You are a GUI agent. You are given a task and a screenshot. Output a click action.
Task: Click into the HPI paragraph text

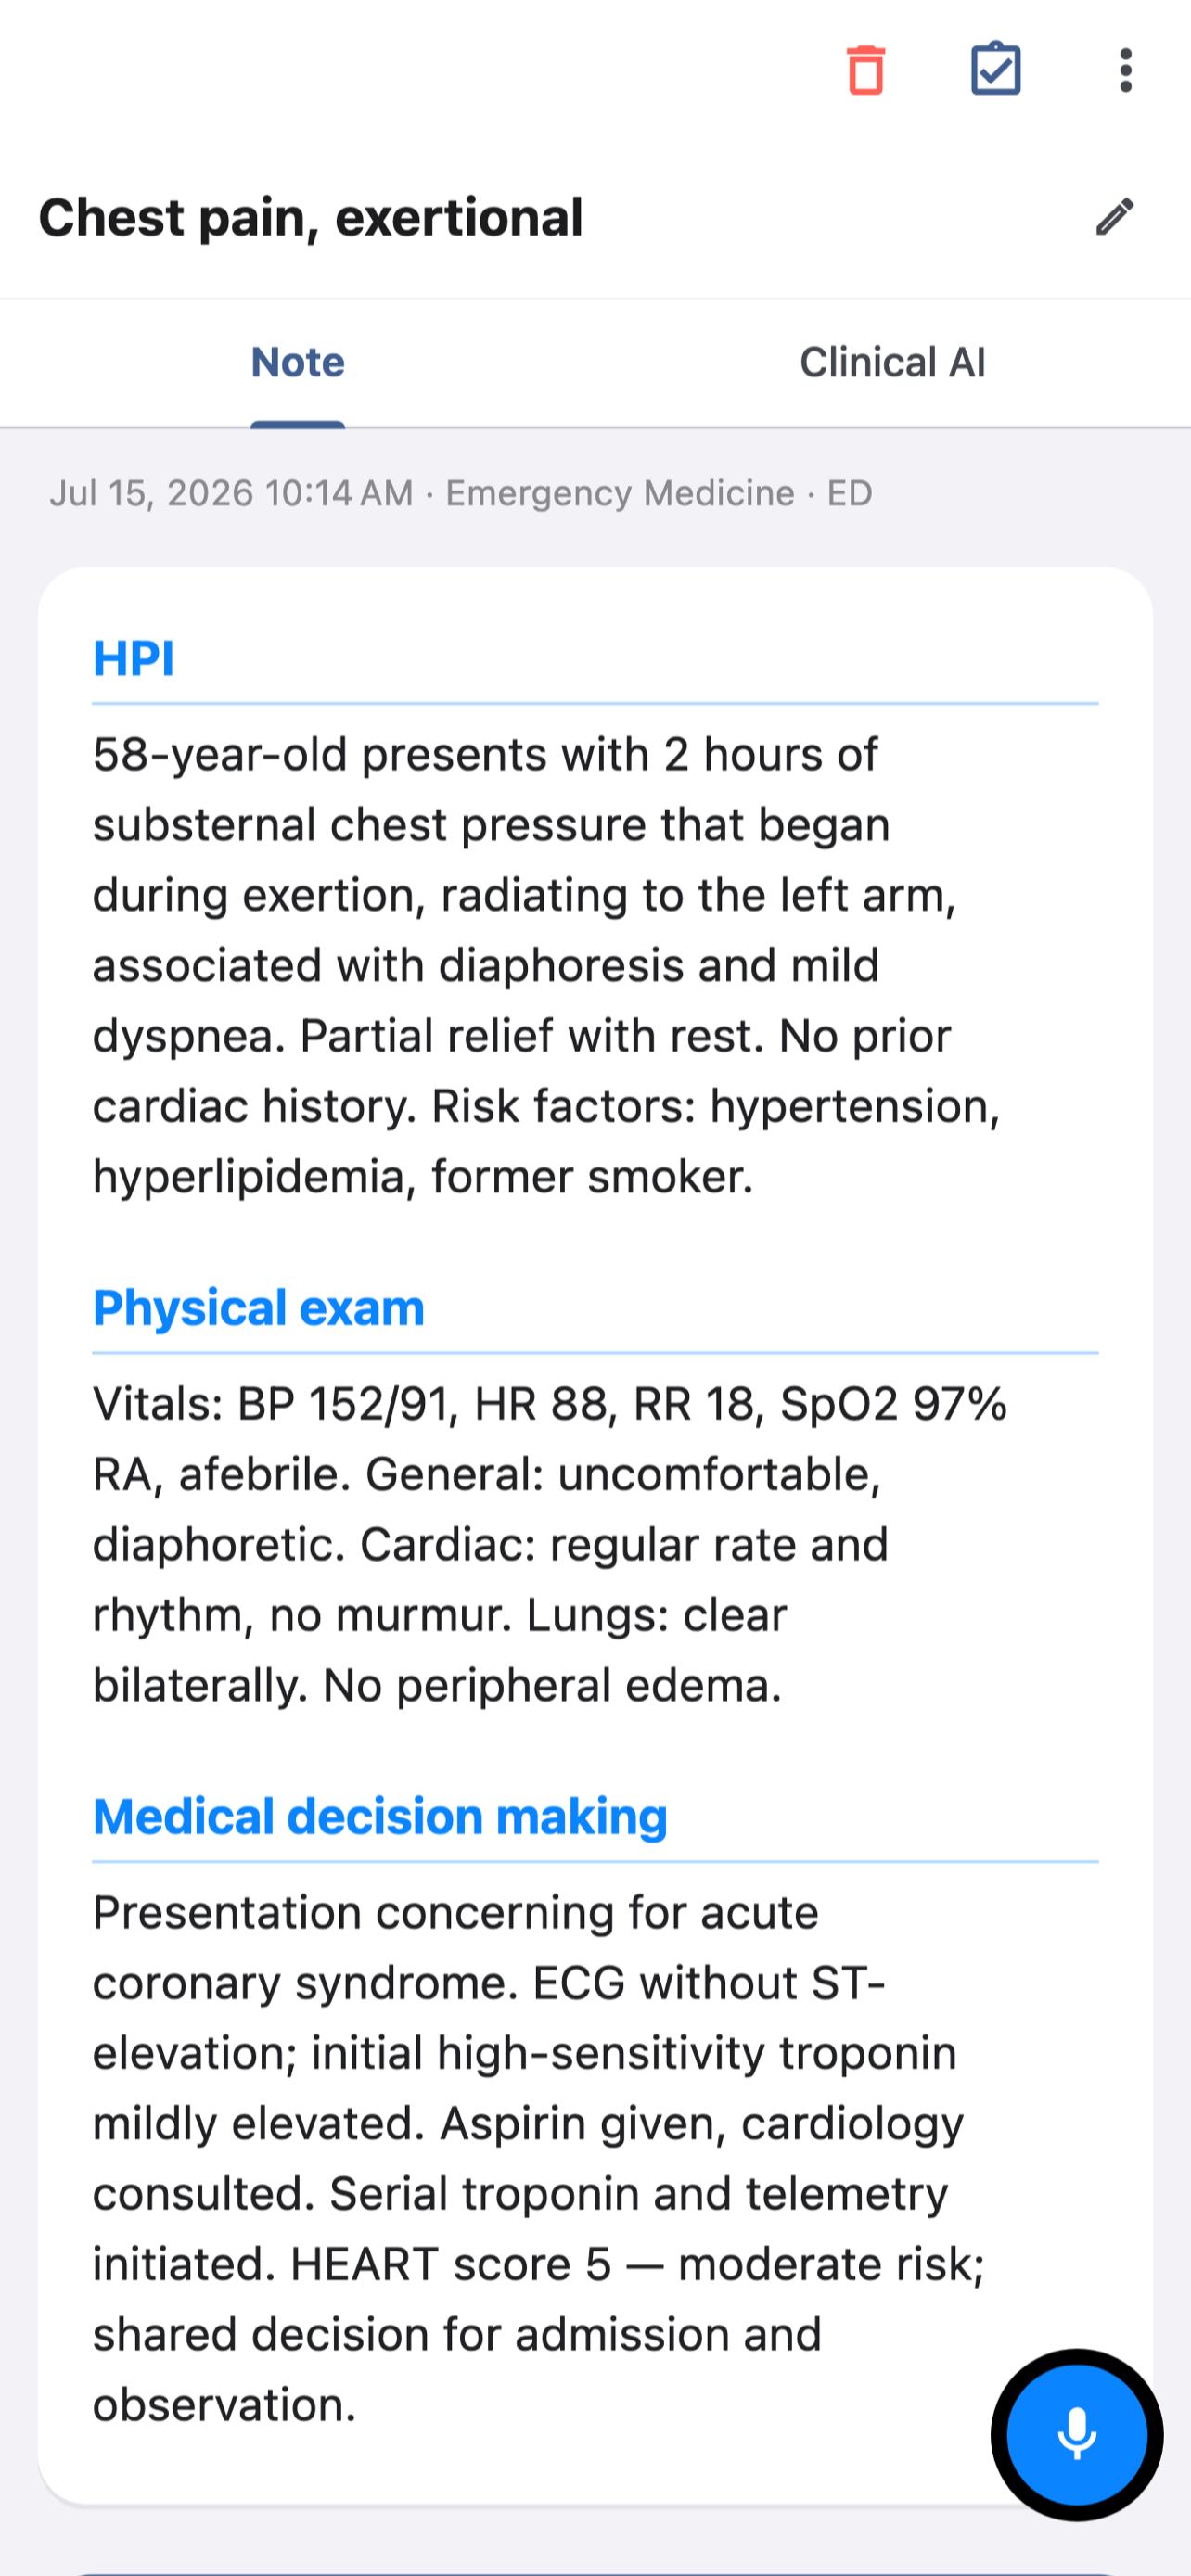pyautogui.click(x=547, y=965)
